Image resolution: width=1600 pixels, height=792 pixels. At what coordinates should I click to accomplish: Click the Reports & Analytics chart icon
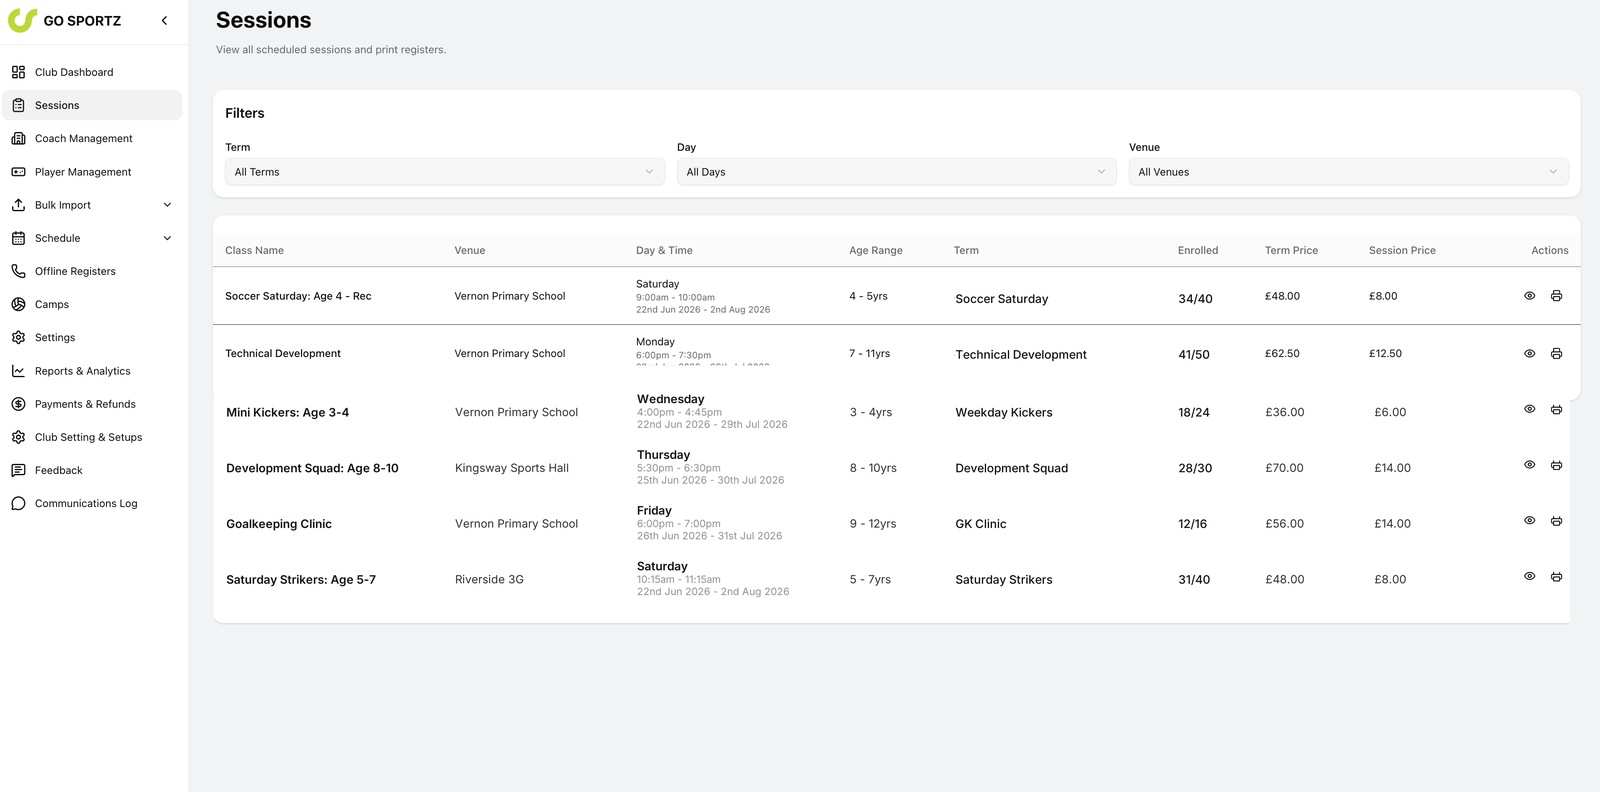click(18, 371)
